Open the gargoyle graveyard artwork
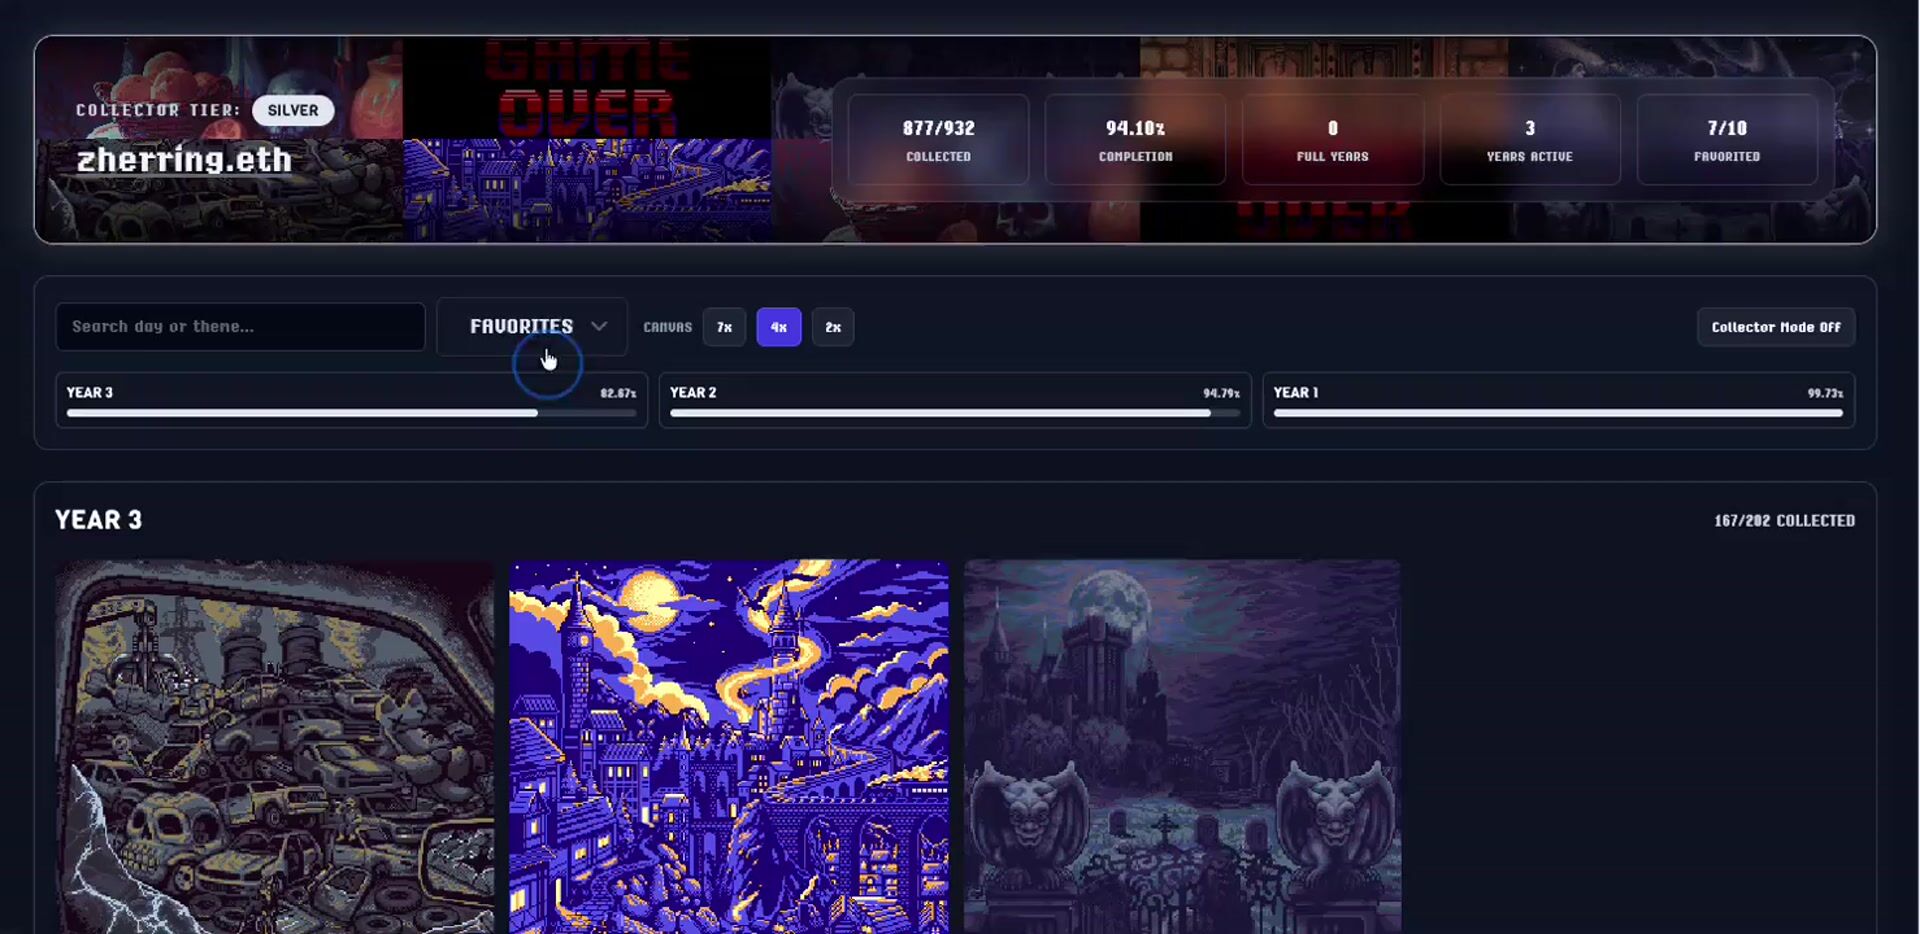The width and height of the screenshot is (1920, 934). point(1183,746)
